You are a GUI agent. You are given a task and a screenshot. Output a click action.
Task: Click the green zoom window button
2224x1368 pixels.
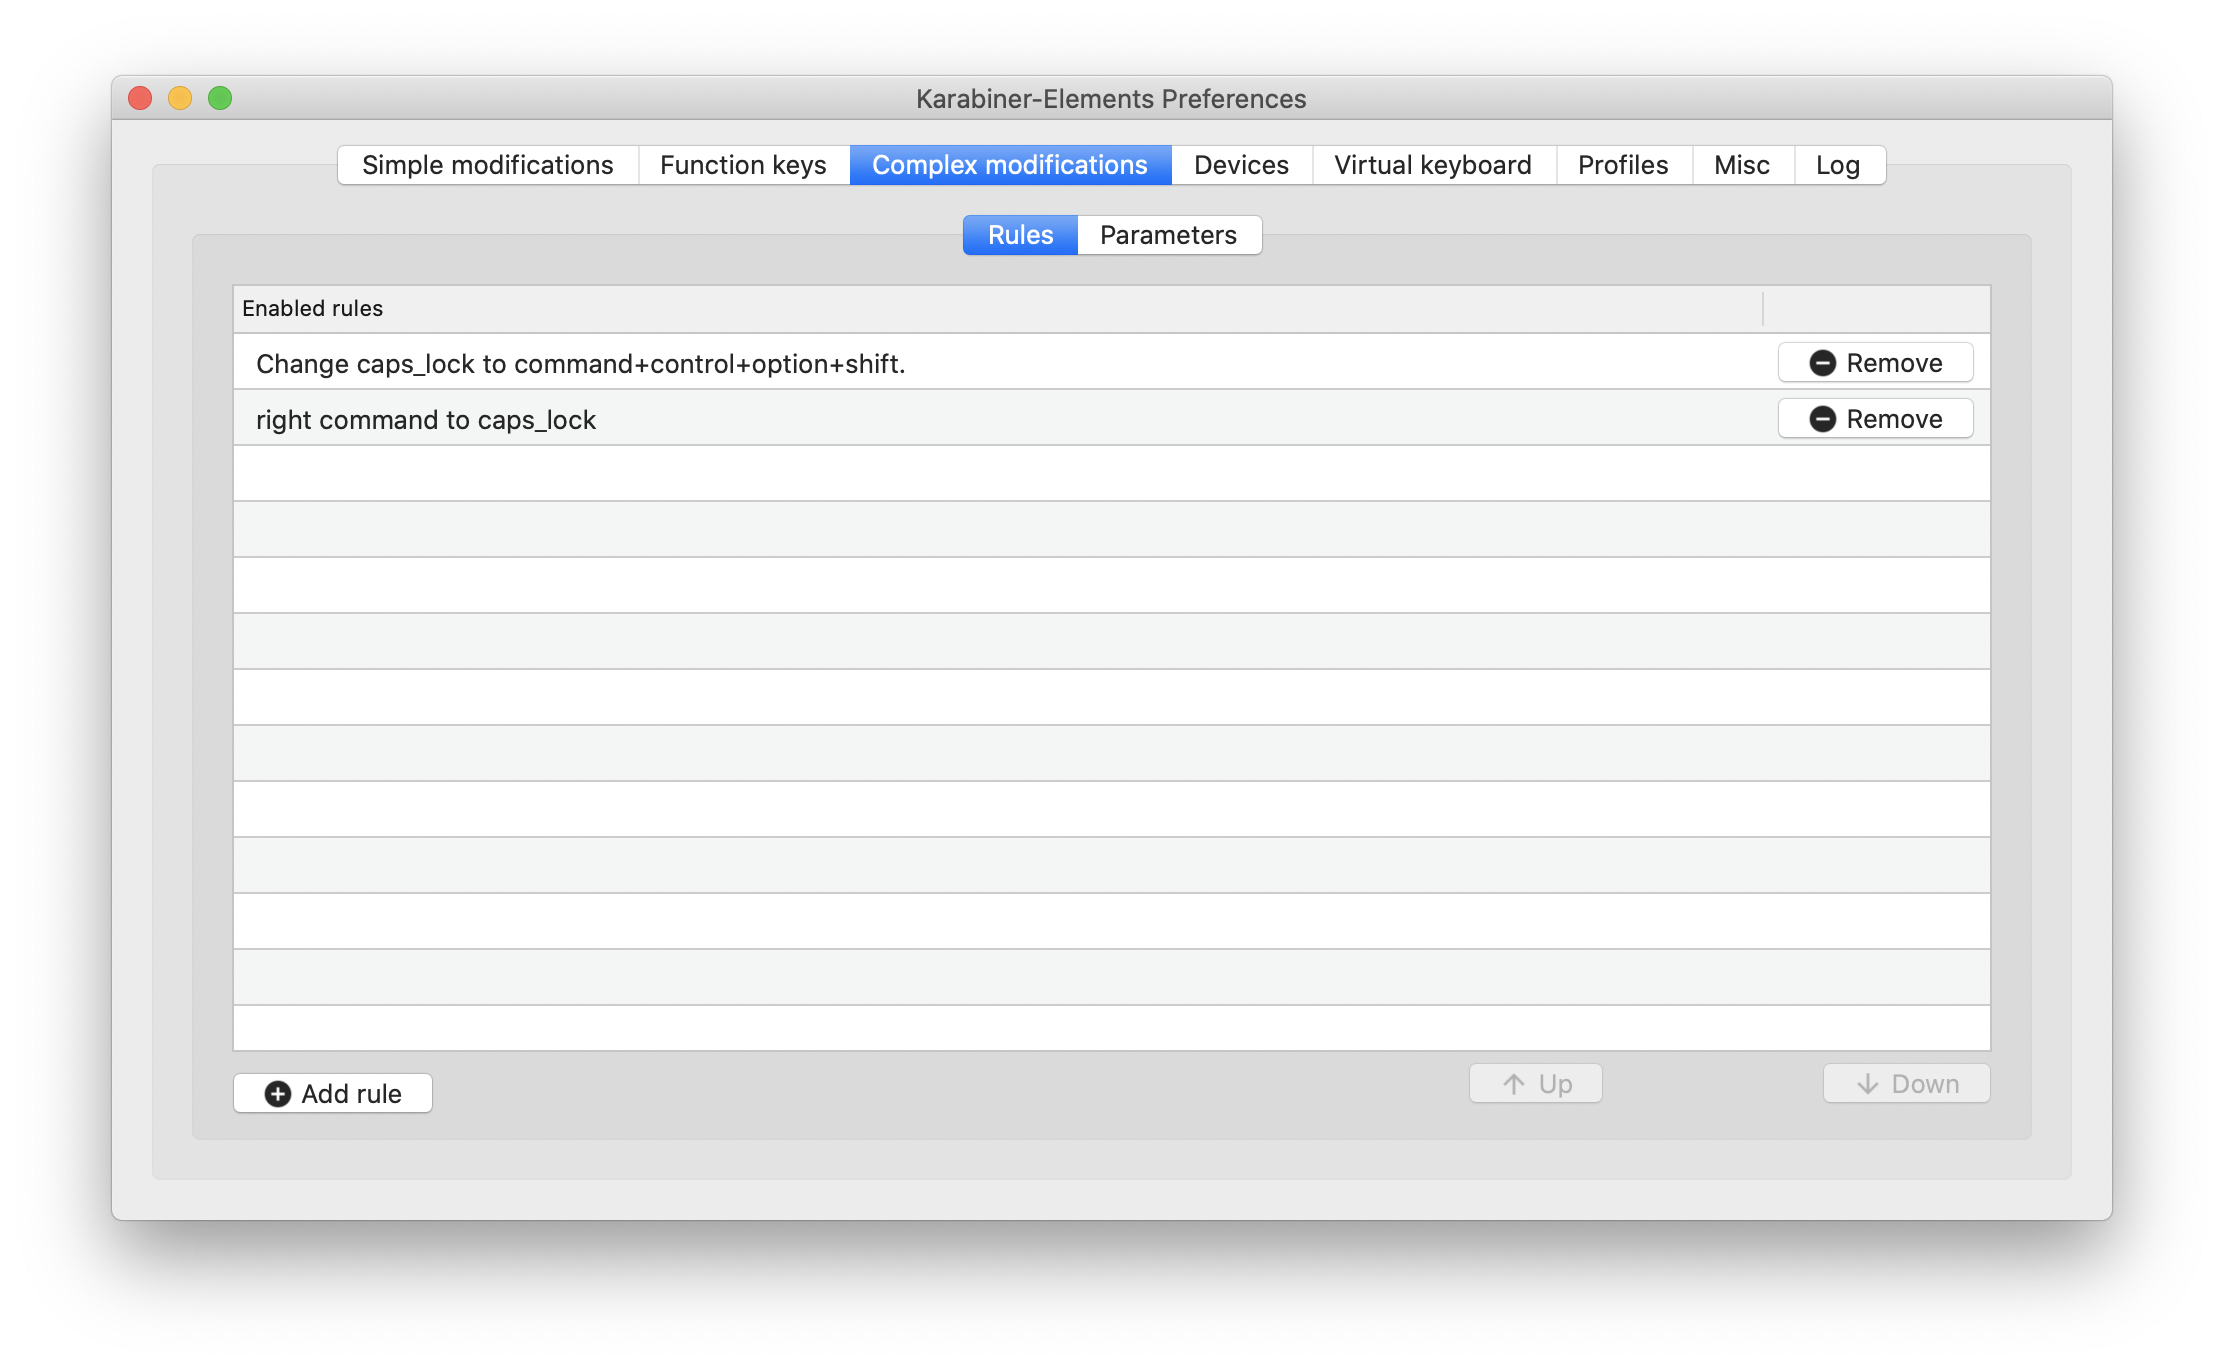pyautogui.click(x=220, y=98)
